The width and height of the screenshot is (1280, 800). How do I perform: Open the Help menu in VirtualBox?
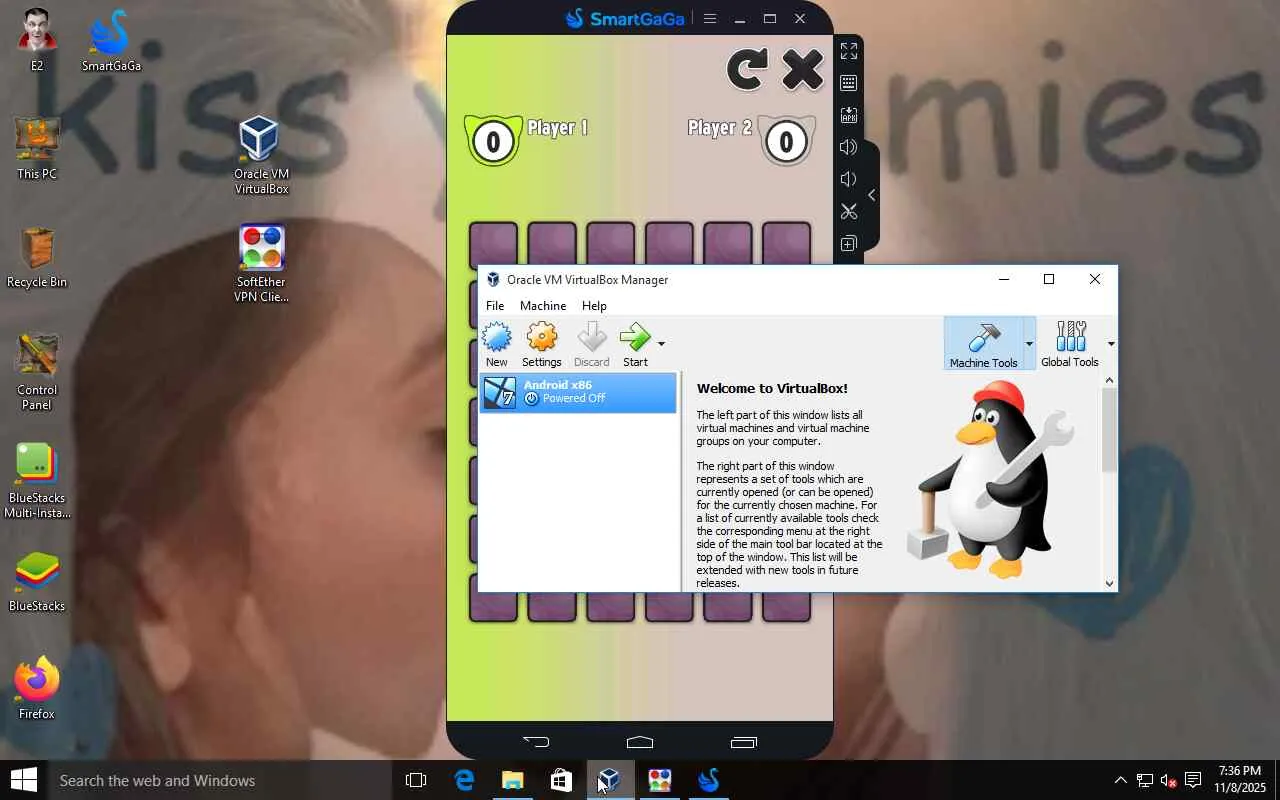594,305
